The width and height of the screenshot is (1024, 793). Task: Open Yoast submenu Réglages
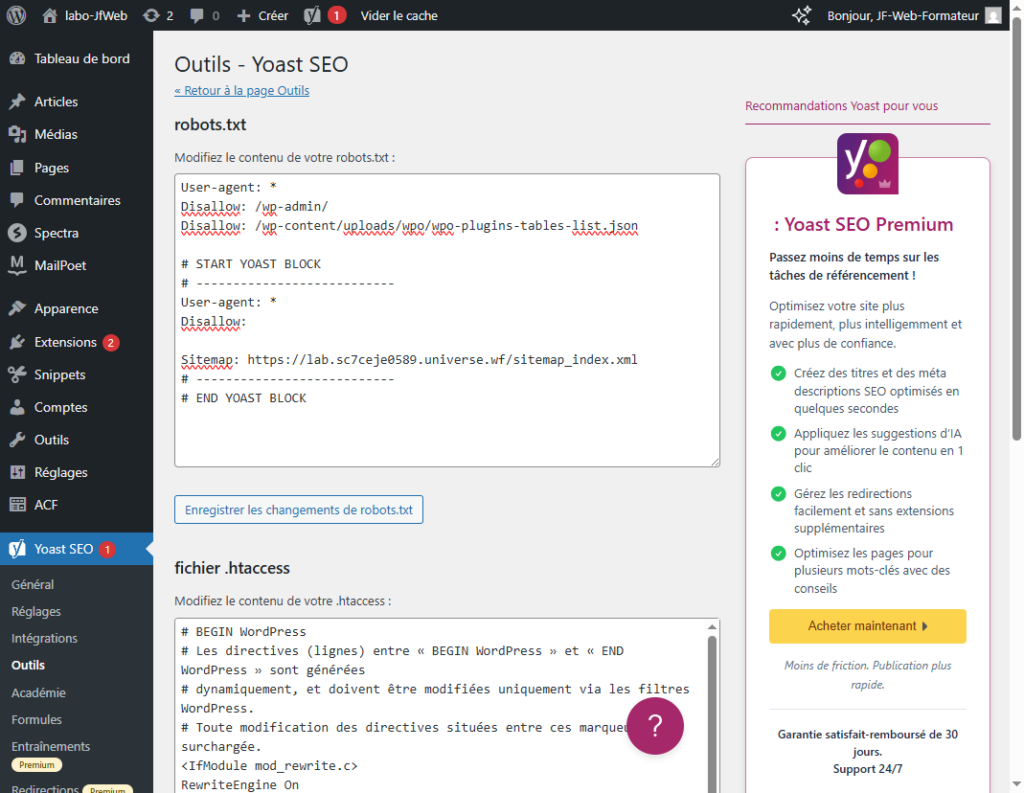(36, 611)
